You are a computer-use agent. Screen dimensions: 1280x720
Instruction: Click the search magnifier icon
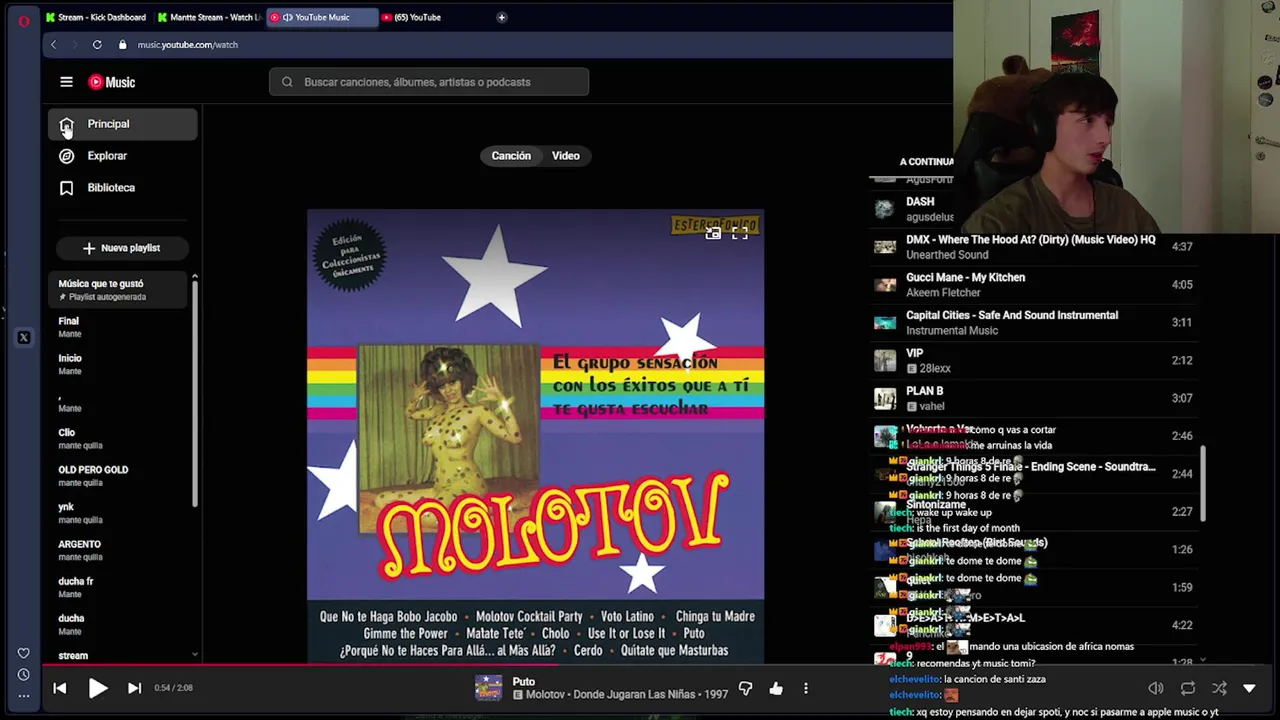pos(287,82)
